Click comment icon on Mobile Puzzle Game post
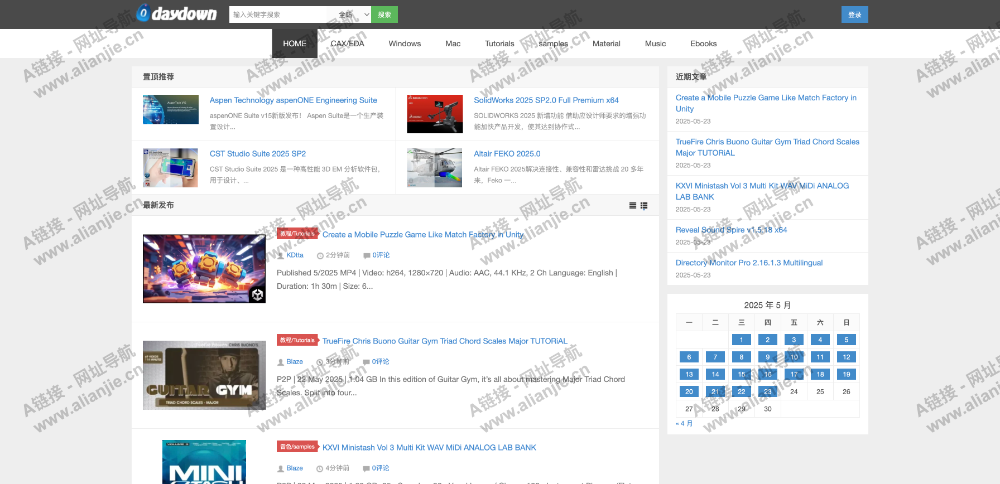Image resolution: width=1000 pixels, height=484 pixels. (x=366, y=255)
